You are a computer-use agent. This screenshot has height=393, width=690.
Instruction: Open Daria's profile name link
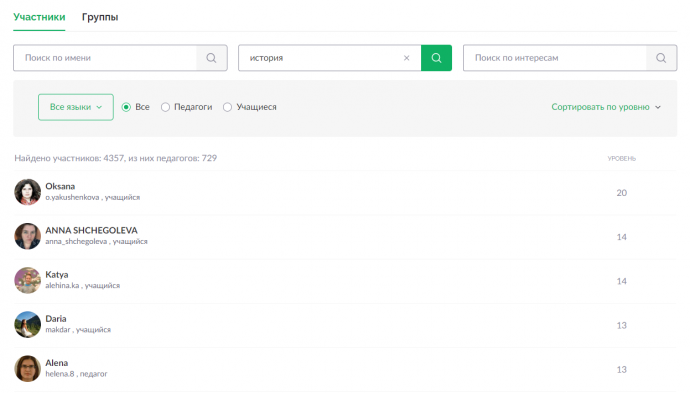tap(56, 318)
